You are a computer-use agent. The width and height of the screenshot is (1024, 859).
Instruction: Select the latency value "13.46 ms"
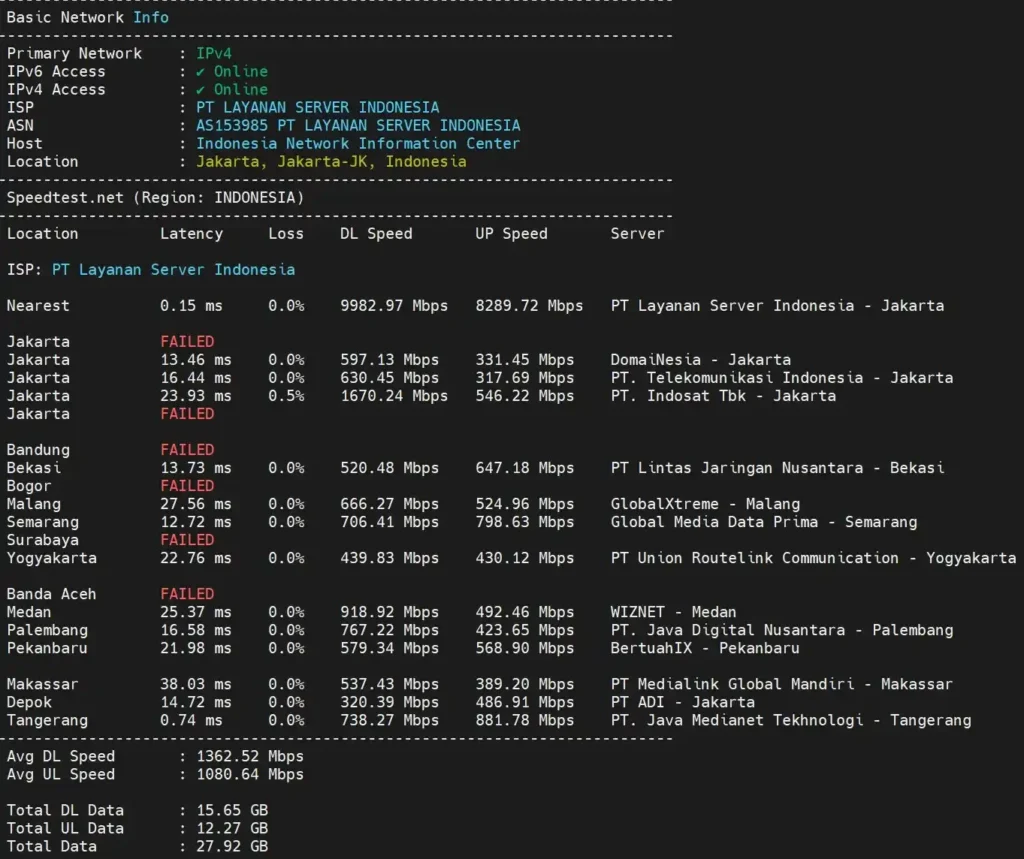pyautogui.click(x=196, y=360)
